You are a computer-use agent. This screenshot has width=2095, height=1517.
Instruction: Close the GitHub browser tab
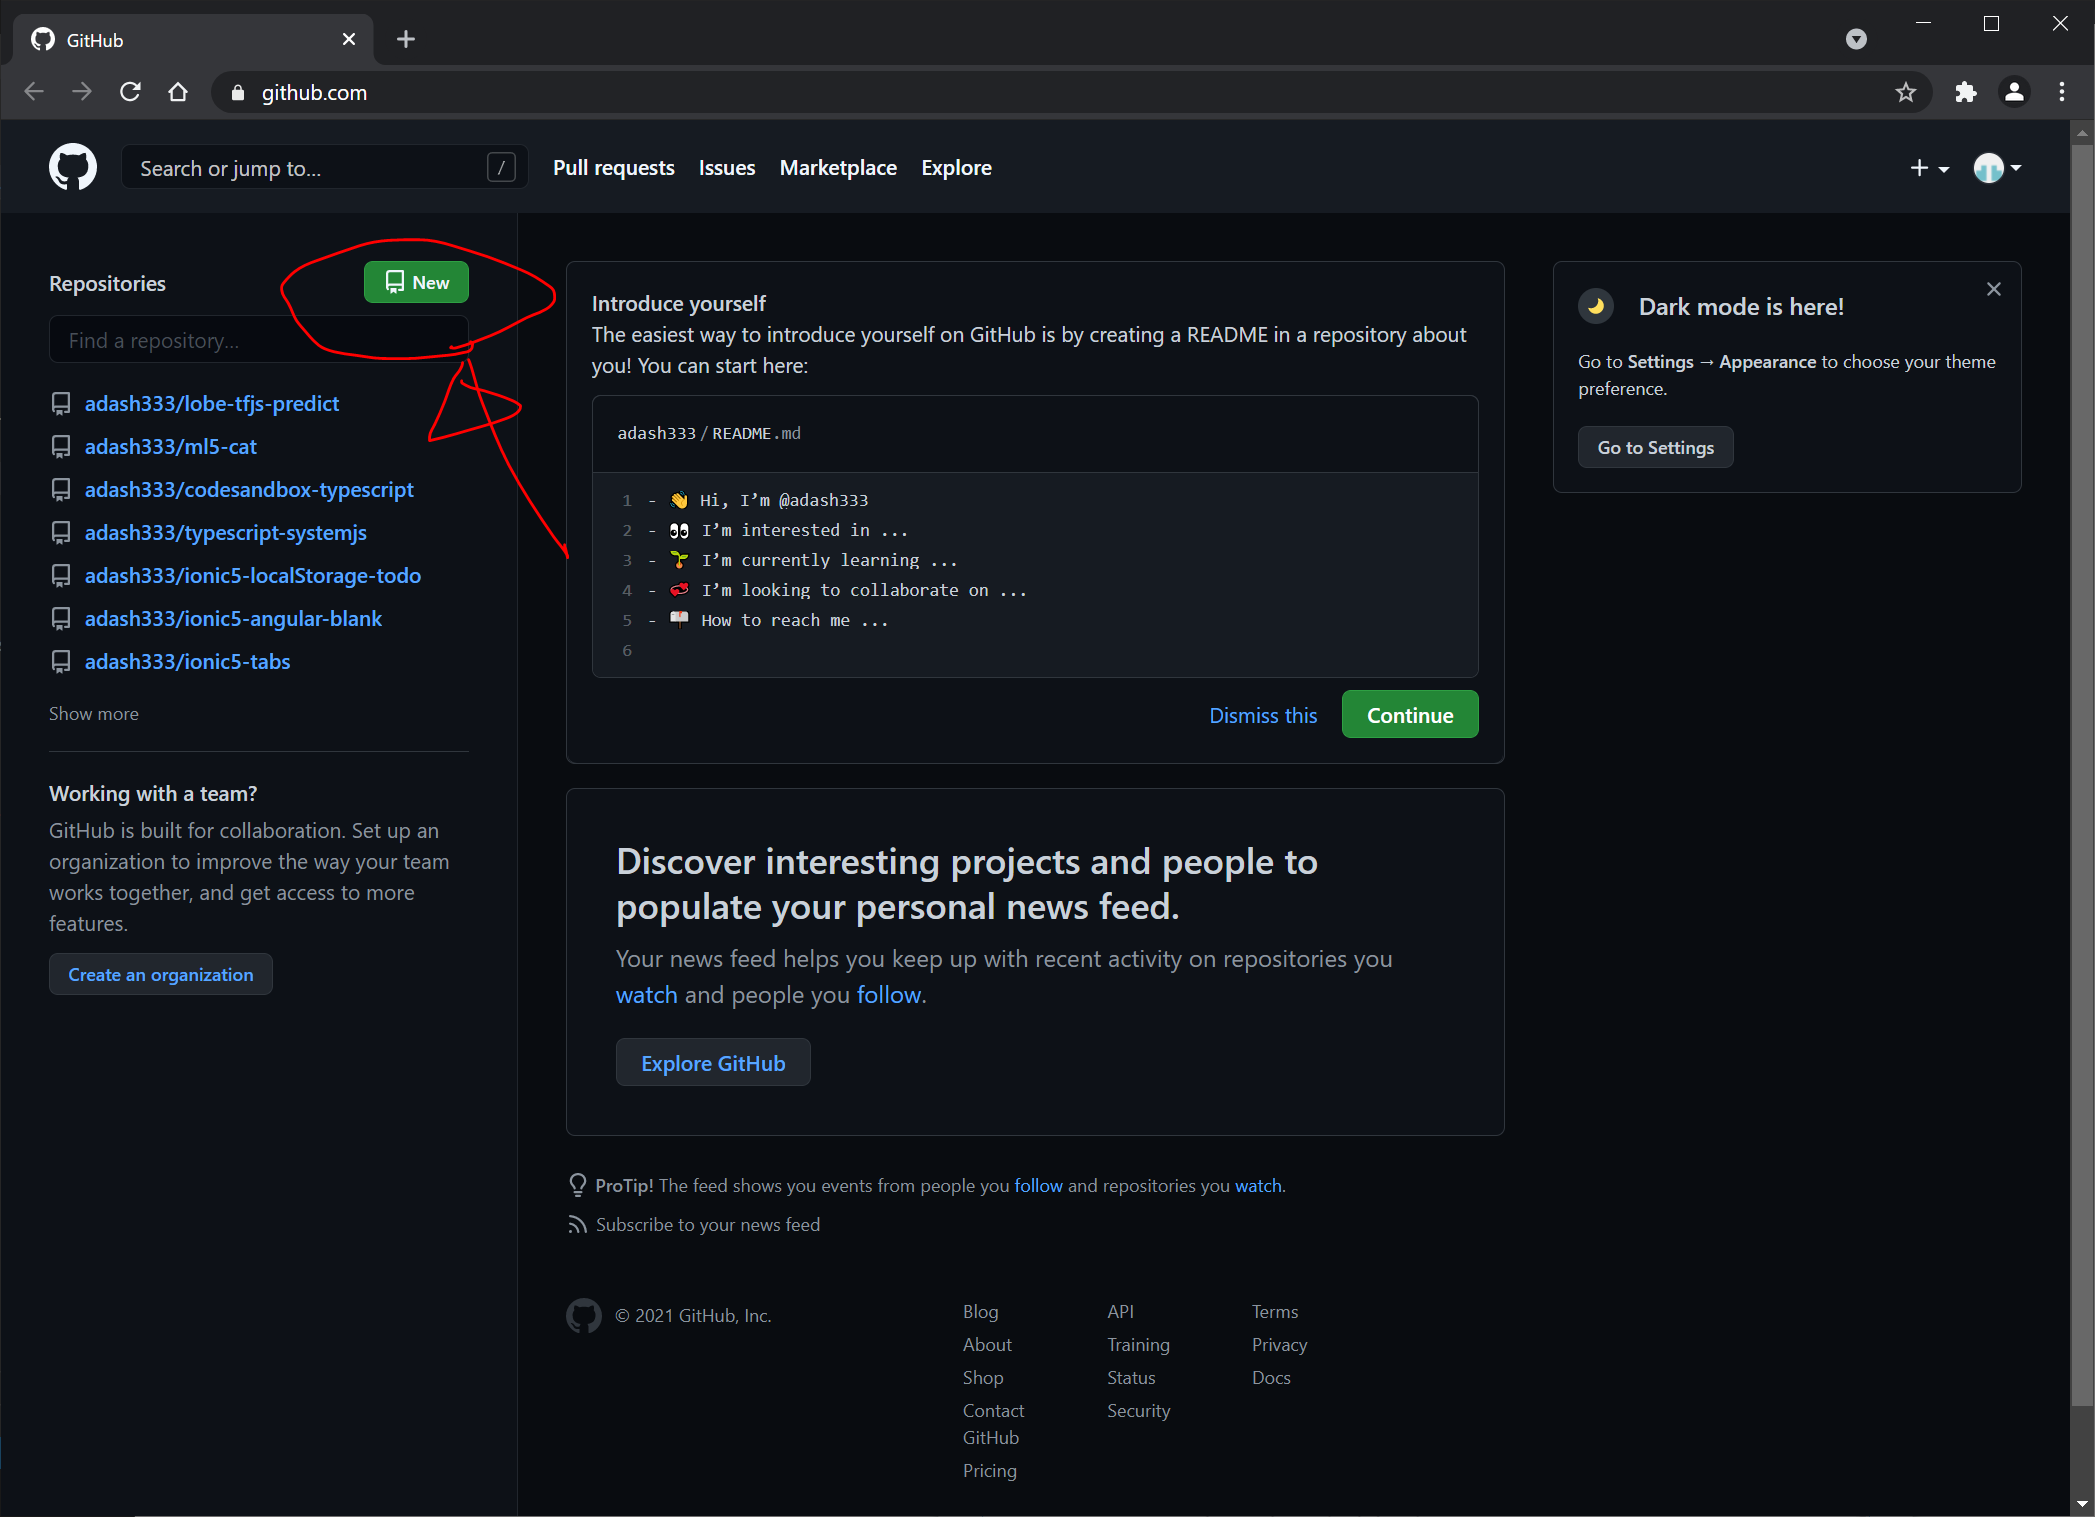[349, 39]
